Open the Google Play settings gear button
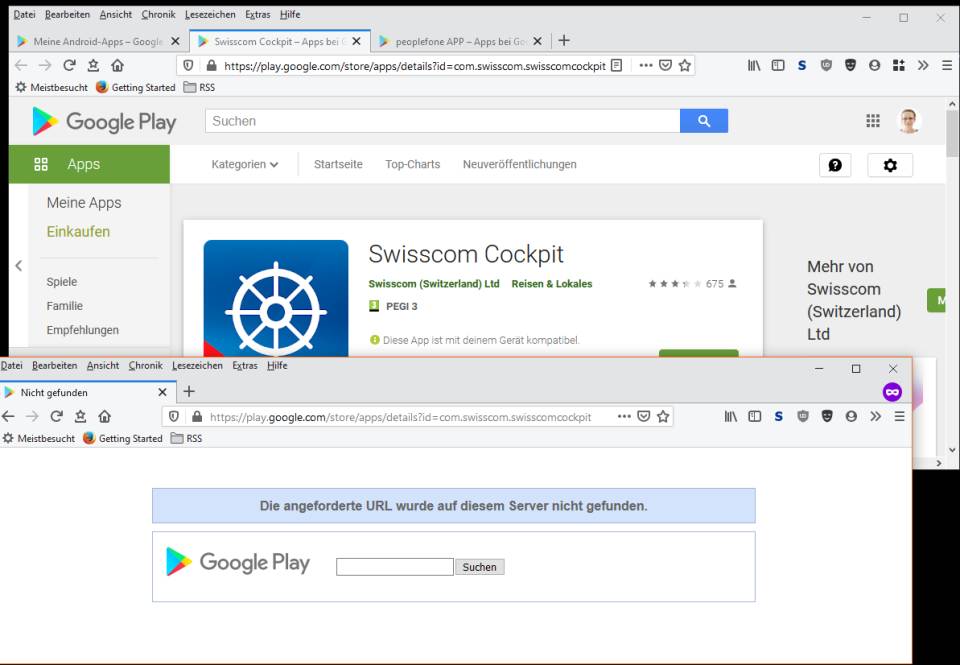Viewport: 960px width, 665px height. [x=890, y=165]
